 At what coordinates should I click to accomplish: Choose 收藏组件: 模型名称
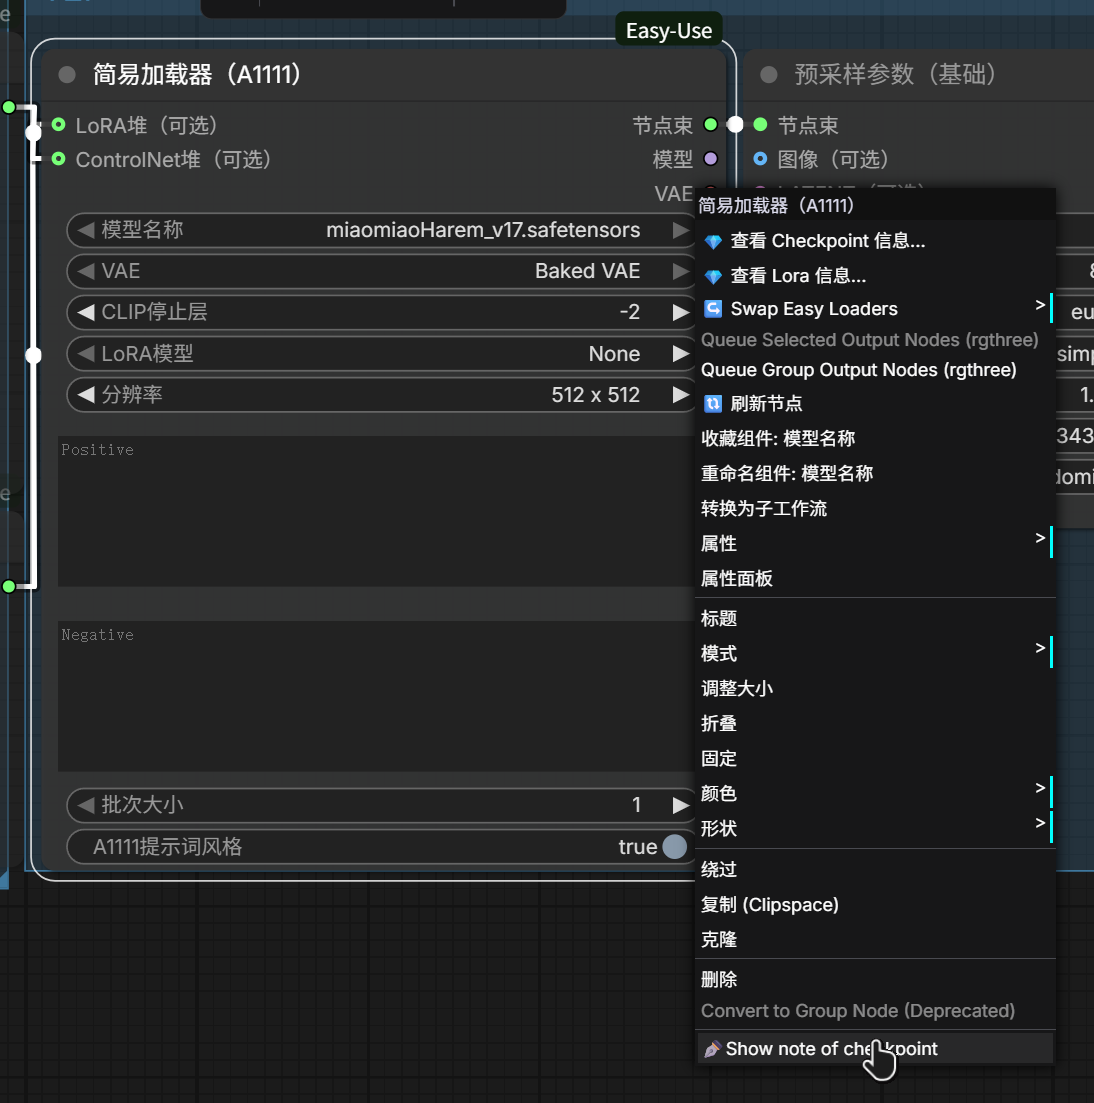coord(874,438)
